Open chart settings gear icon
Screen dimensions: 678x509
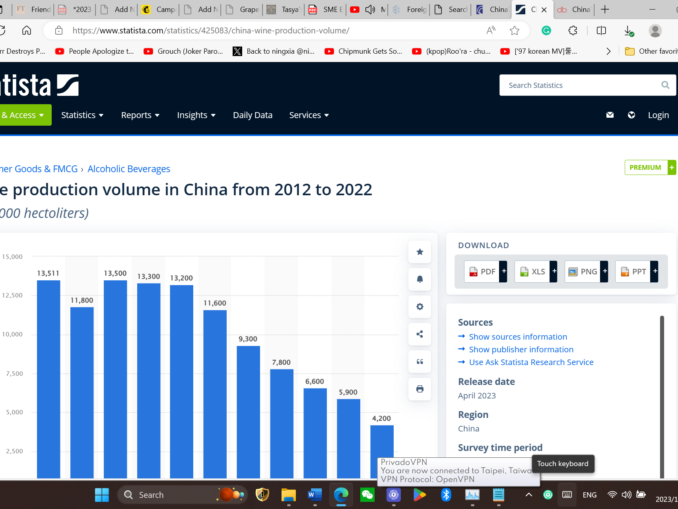coord(420,306)
